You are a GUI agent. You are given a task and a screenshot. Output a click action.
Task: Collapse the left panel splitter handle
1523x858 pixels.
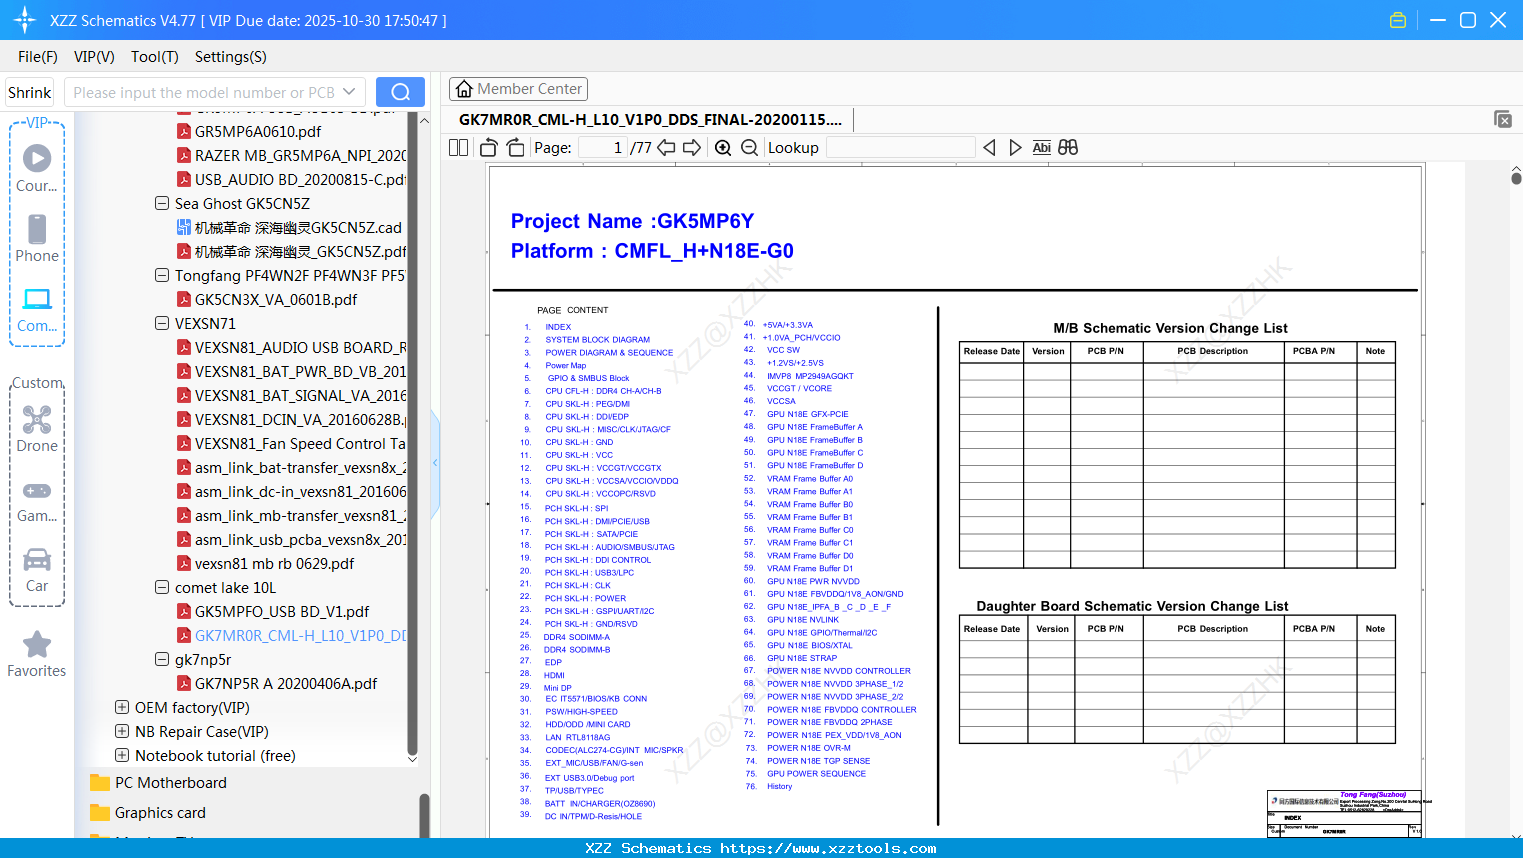[435, 462]
